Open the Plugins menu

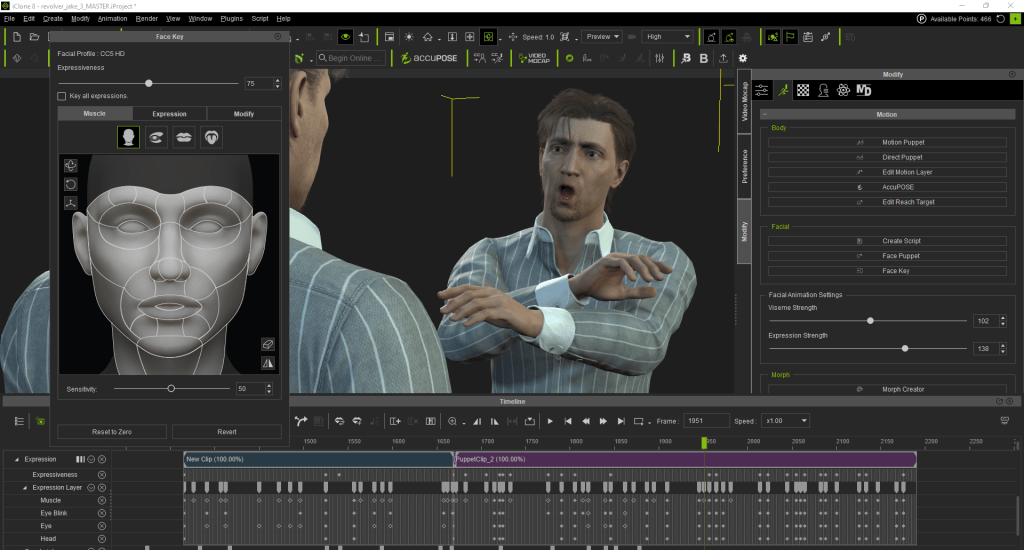231,18
